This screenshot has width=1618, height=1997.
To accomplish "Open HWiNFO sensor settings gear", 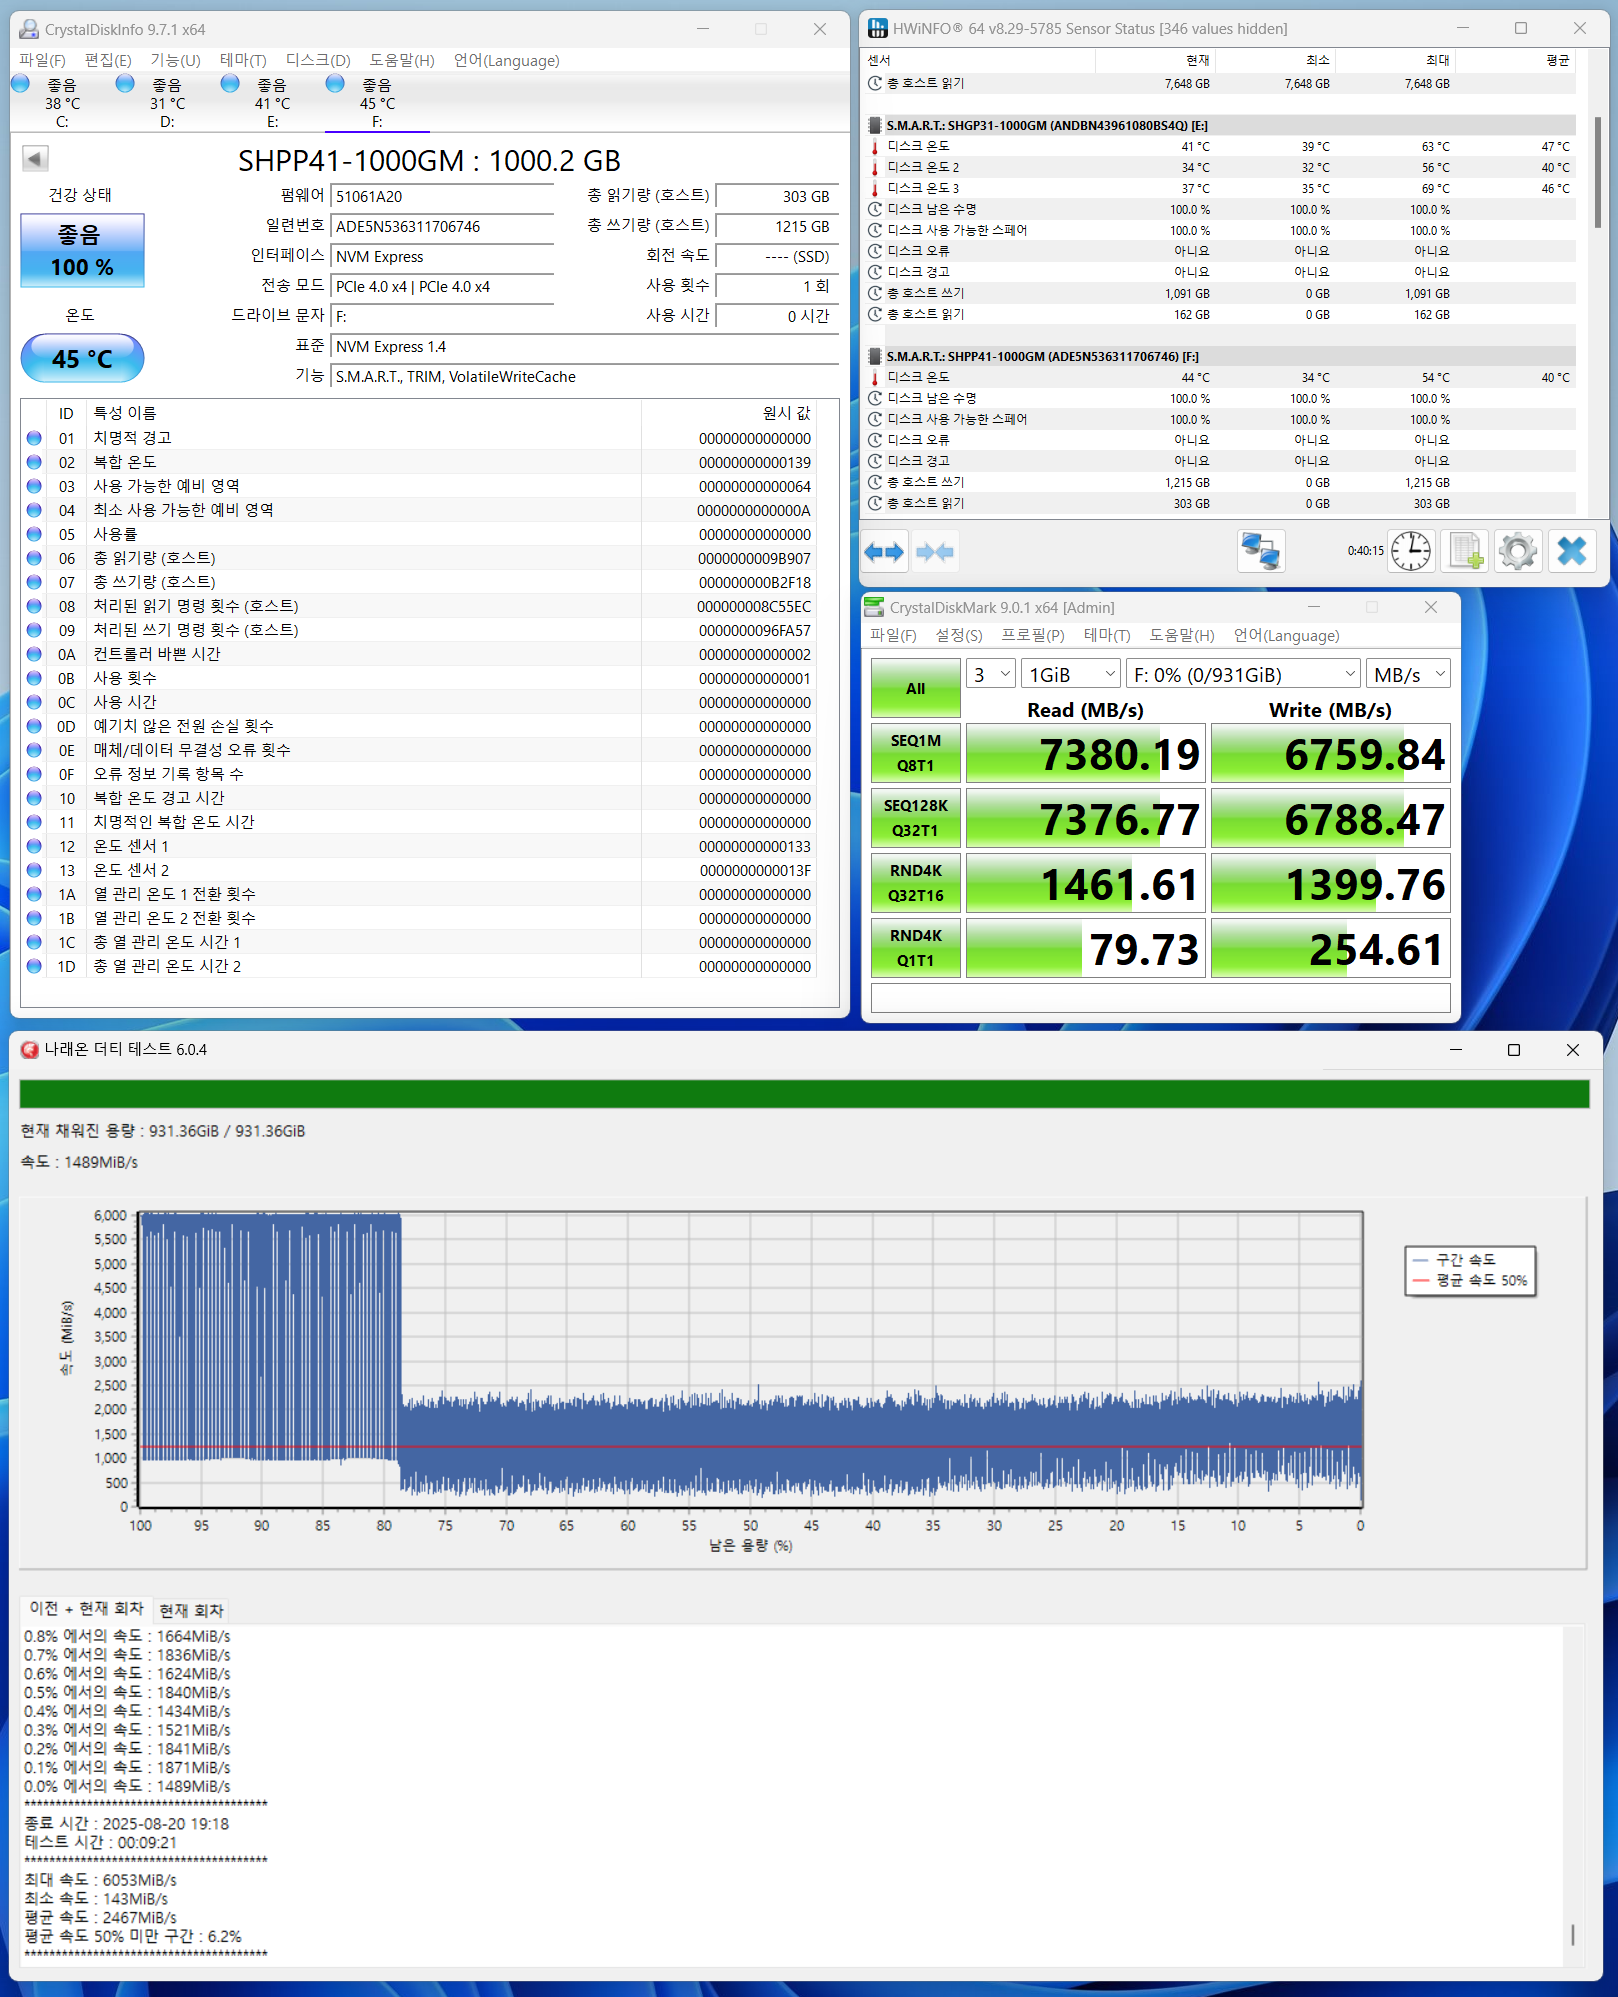I will pos(1517,551).
